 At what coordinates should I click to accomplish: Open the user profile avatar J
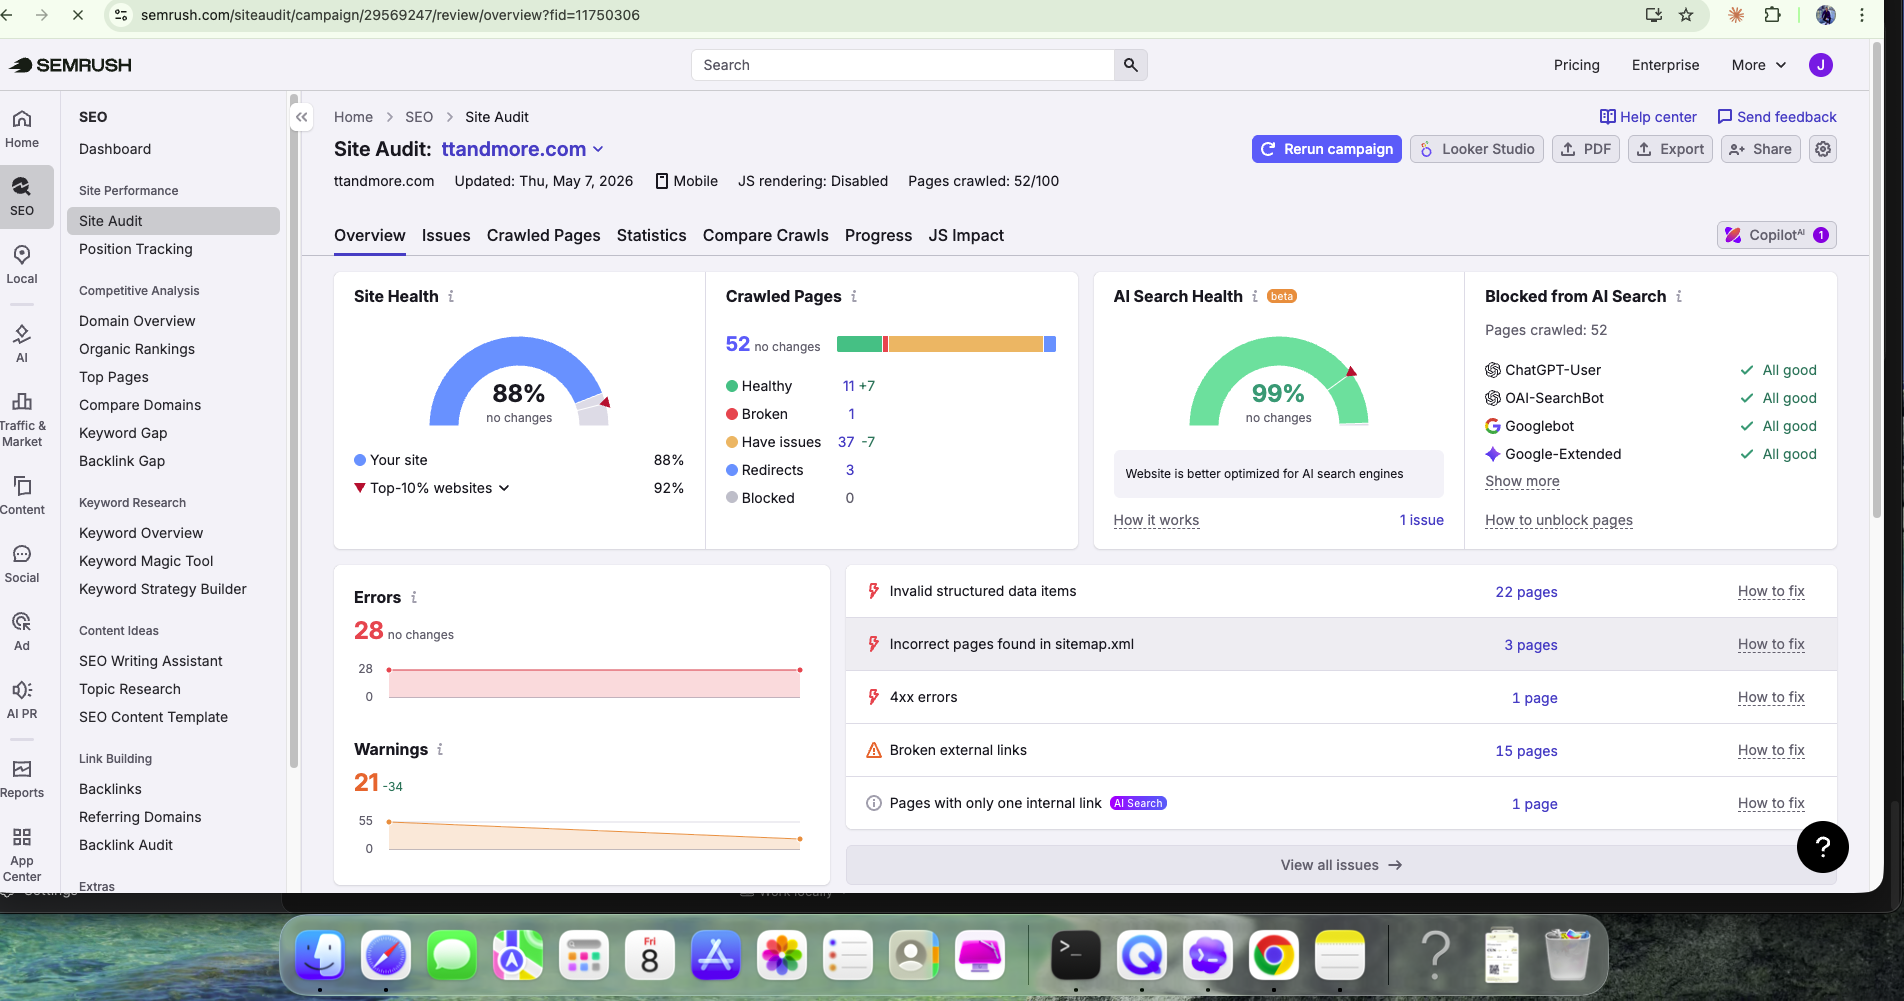coord(1820,65)
